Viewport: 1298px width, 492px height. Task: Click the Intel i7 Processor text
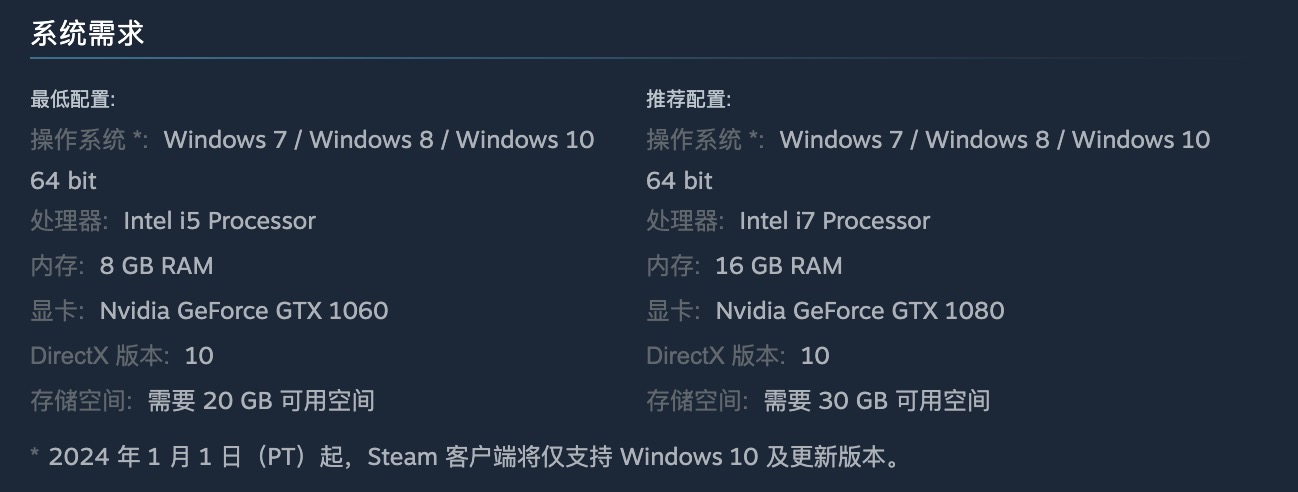point(835,221)
